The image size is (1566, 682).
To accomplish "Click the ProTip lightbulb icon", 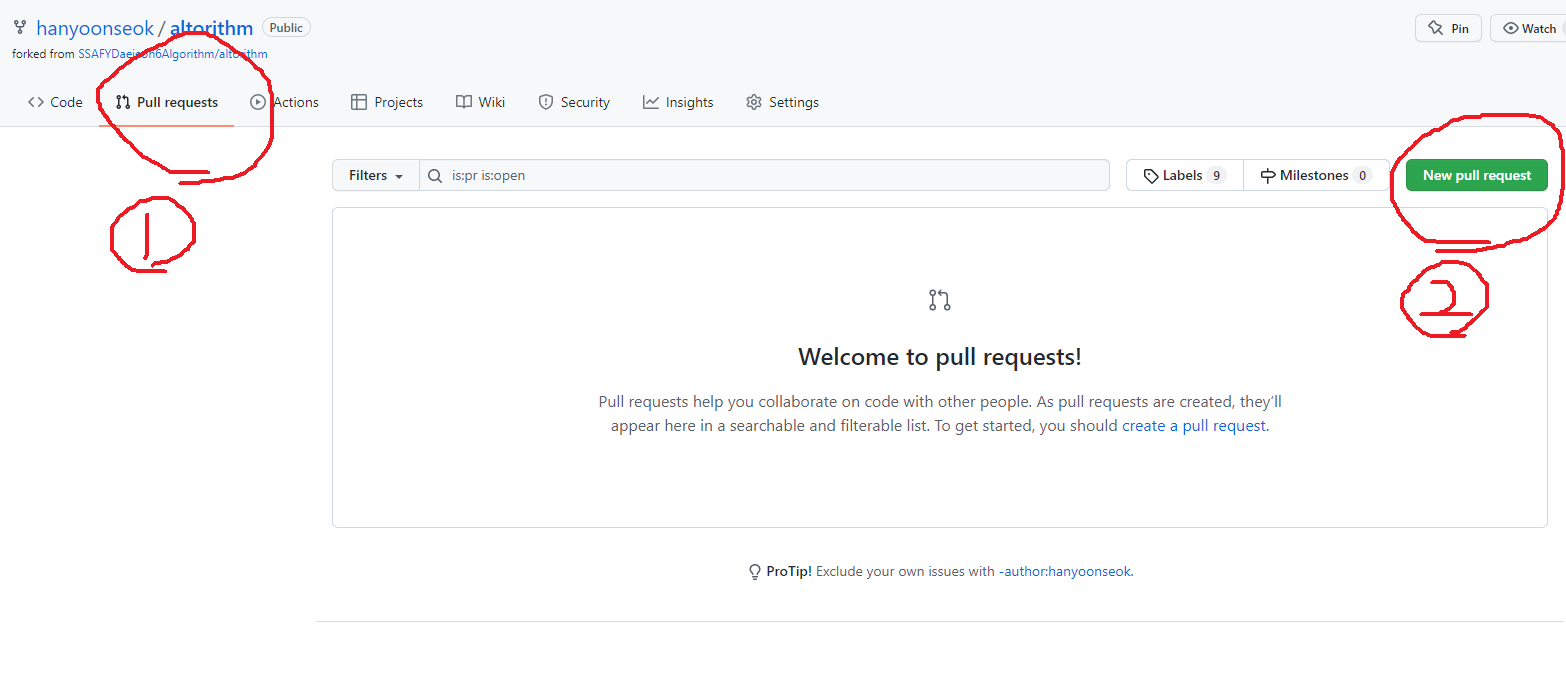I will coord(755,572).
